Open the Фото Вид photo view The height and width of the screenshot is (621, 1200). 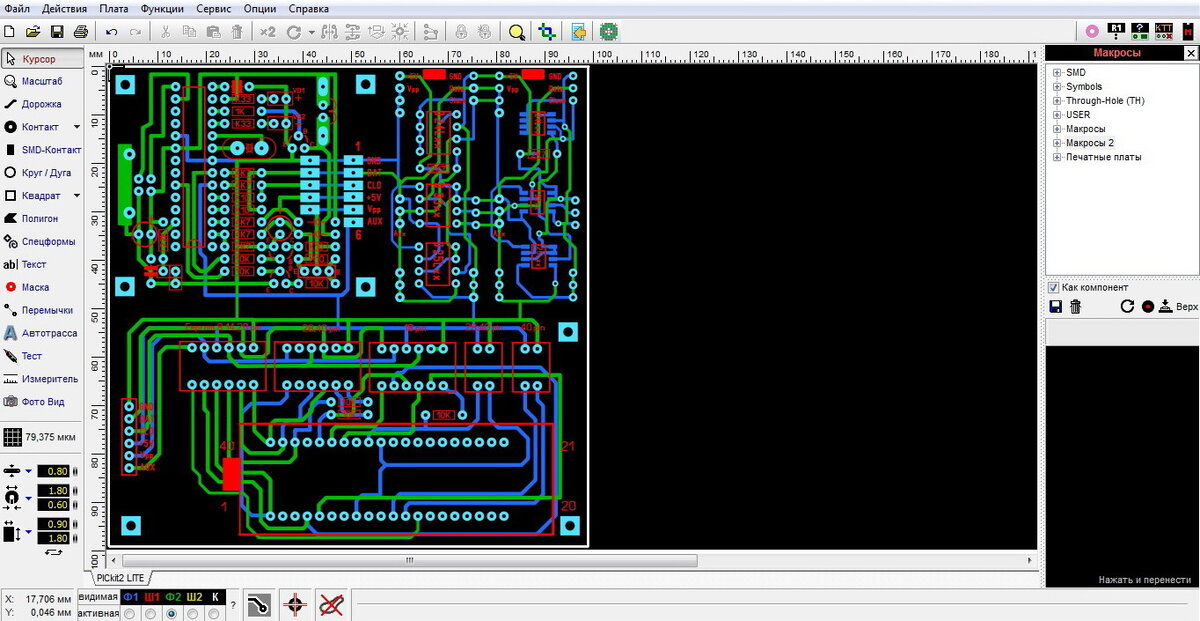coord(35,402)
